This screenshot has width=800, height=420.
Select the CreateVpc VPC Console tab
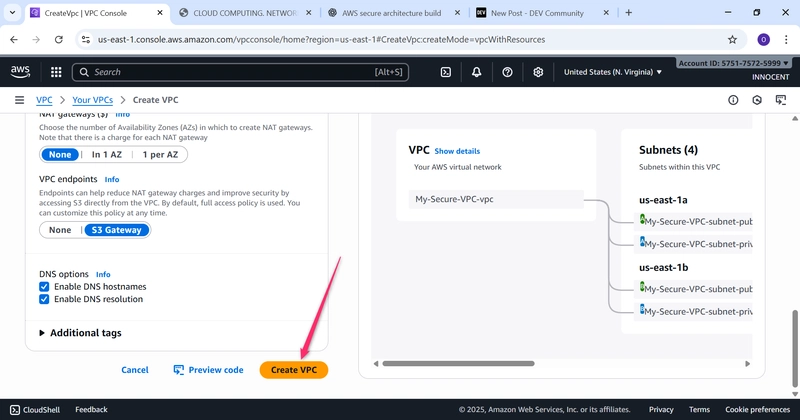(86, 13)
